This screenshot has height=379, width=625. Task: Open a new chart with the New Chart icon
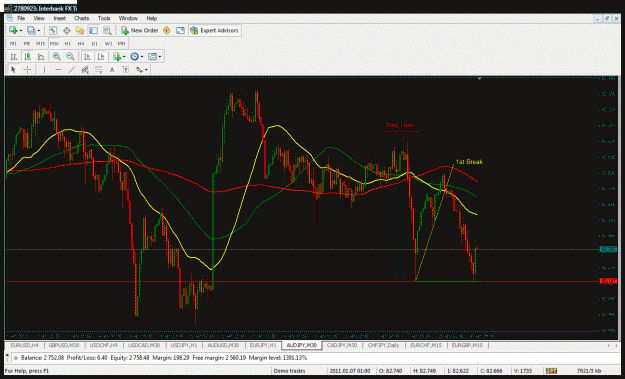tap(13, 30)
